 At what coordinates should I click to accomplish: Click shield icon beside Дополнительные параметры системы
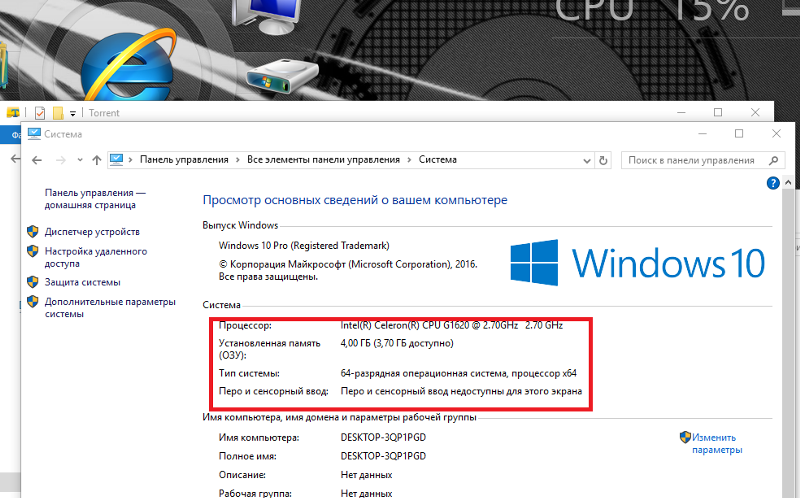(x=33, y=302)
